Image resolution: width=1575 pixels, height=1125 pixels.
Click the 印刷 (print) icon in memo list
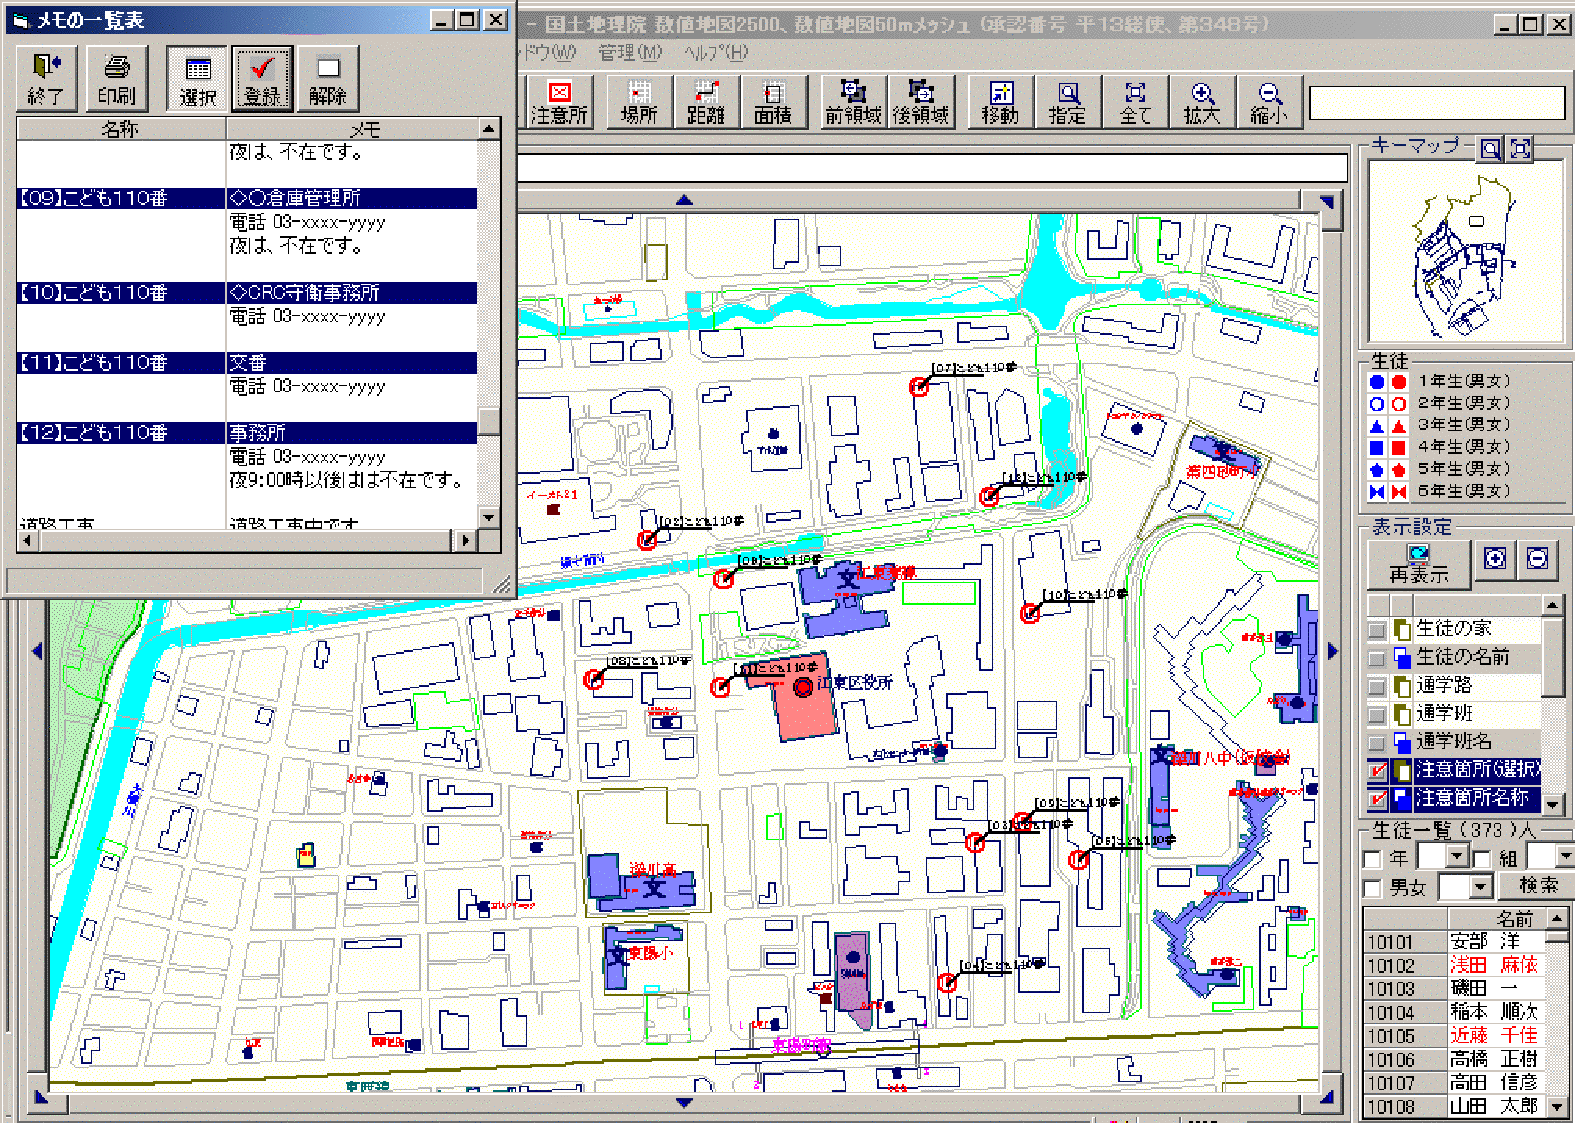click(x=117, y=78)
